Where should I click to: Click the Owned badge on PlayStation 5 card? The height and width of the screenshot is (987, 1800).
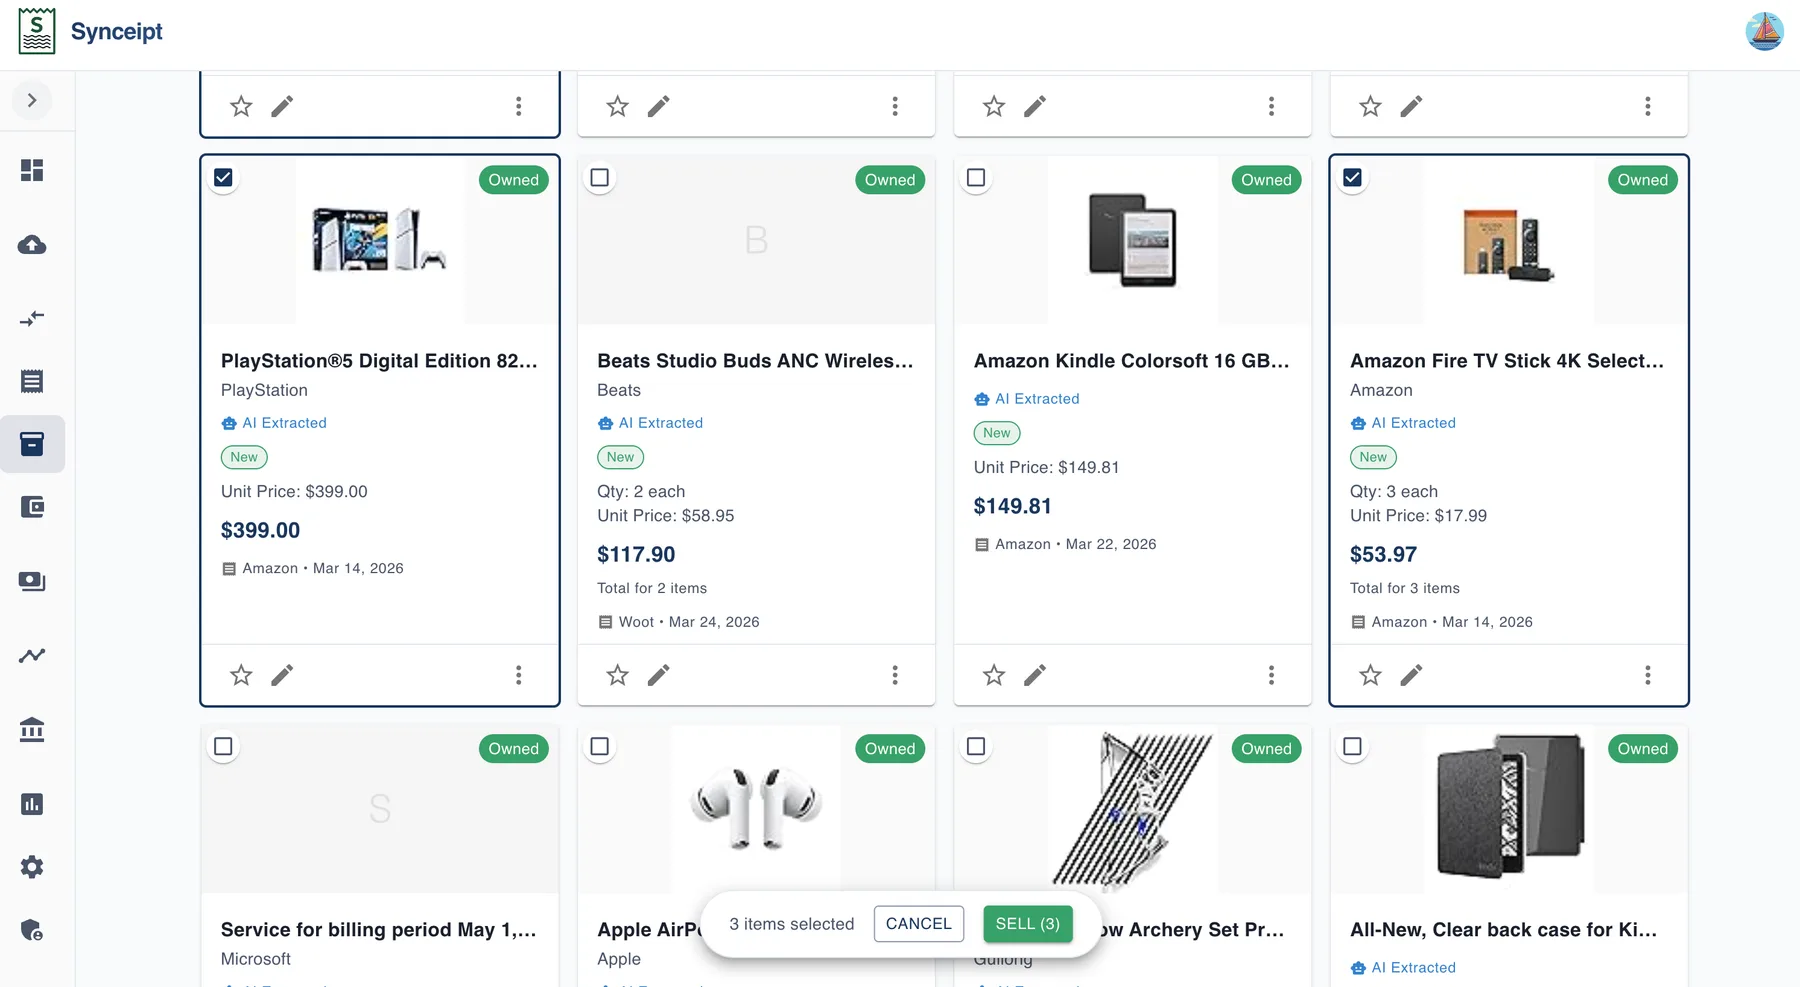[x=513, y=180]
